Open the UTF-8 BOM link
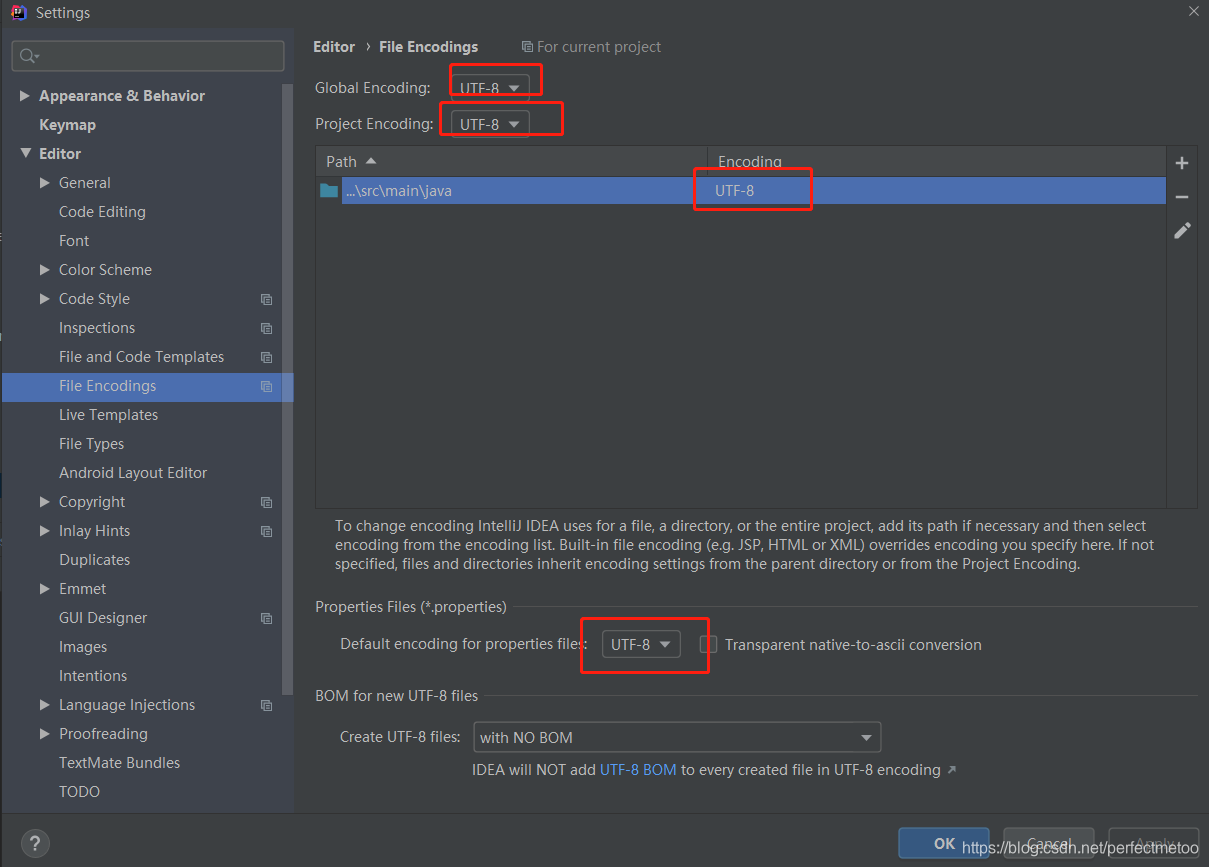The image size is (1209, 867). [638, 770]
